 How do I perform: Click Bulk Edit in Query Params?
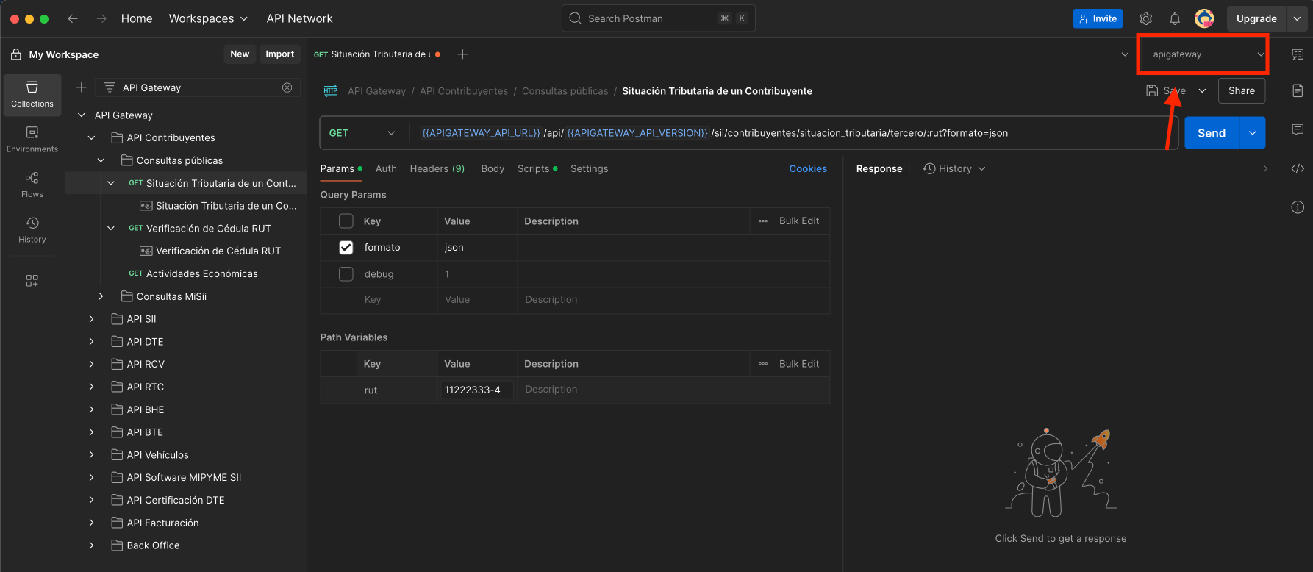click(x=799, y=221)
